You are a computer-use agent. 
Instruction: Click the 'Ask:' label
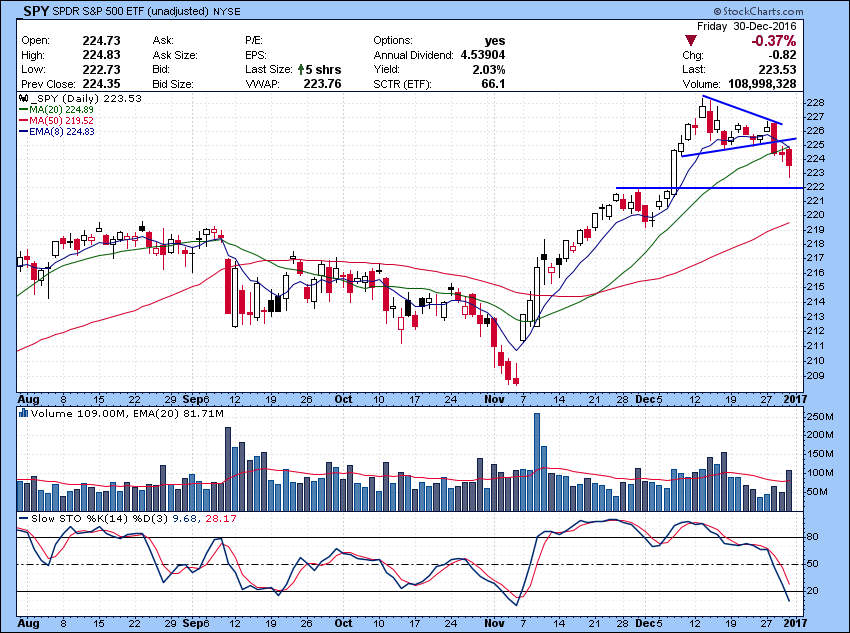163,41
